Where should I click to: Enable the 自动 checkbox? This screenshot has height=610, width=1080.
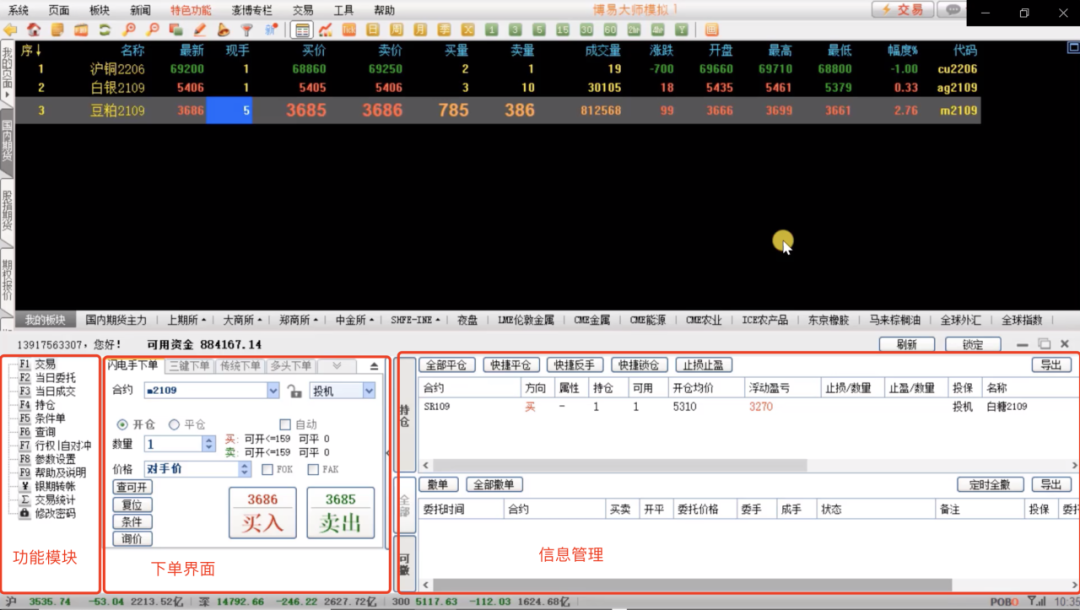coord(285,424)
